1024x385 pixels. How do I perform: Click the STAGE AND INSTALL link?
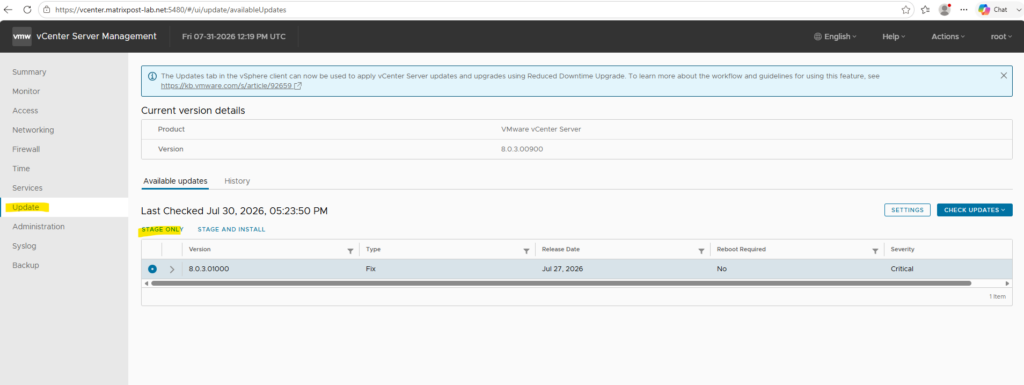click(x=231, y=230)
